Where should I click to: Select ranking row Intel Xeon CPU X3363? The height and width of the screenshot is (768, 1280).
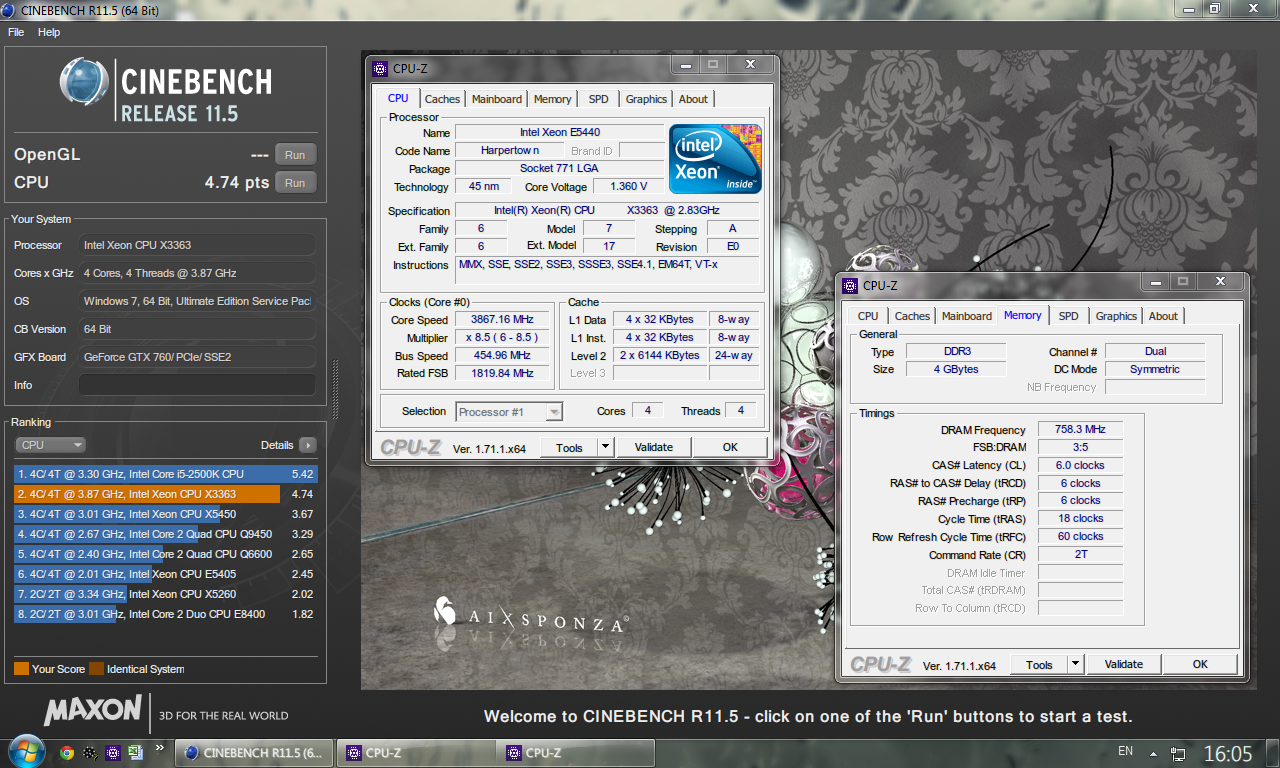pyautogui.click(x=166, y=494)
